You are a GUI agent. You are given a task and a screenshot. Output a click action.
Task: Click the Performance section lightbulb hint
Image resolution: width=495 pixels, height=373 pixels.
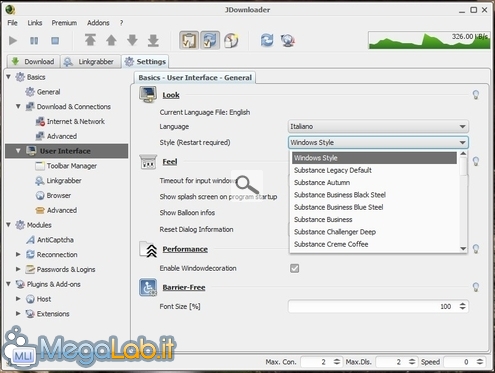[x=476, y=249]
